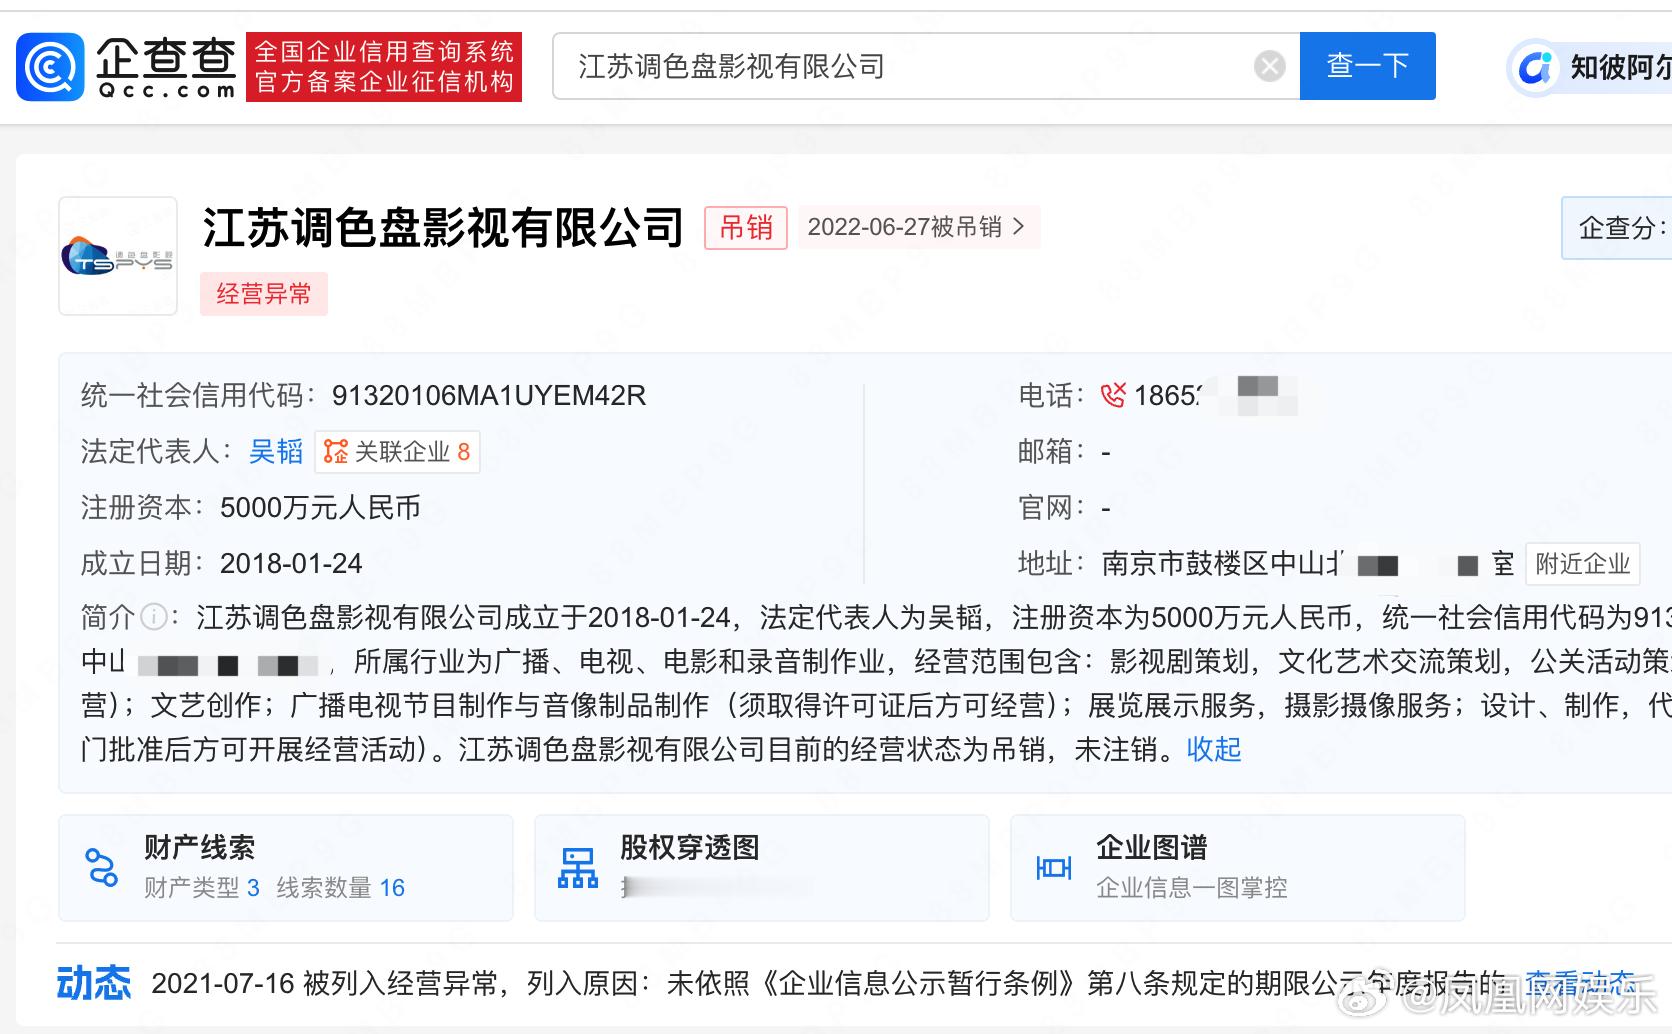This screenshot has height=1034, width=1672.
Task: Click the phone icon beside 电话
Action: 1112,396
